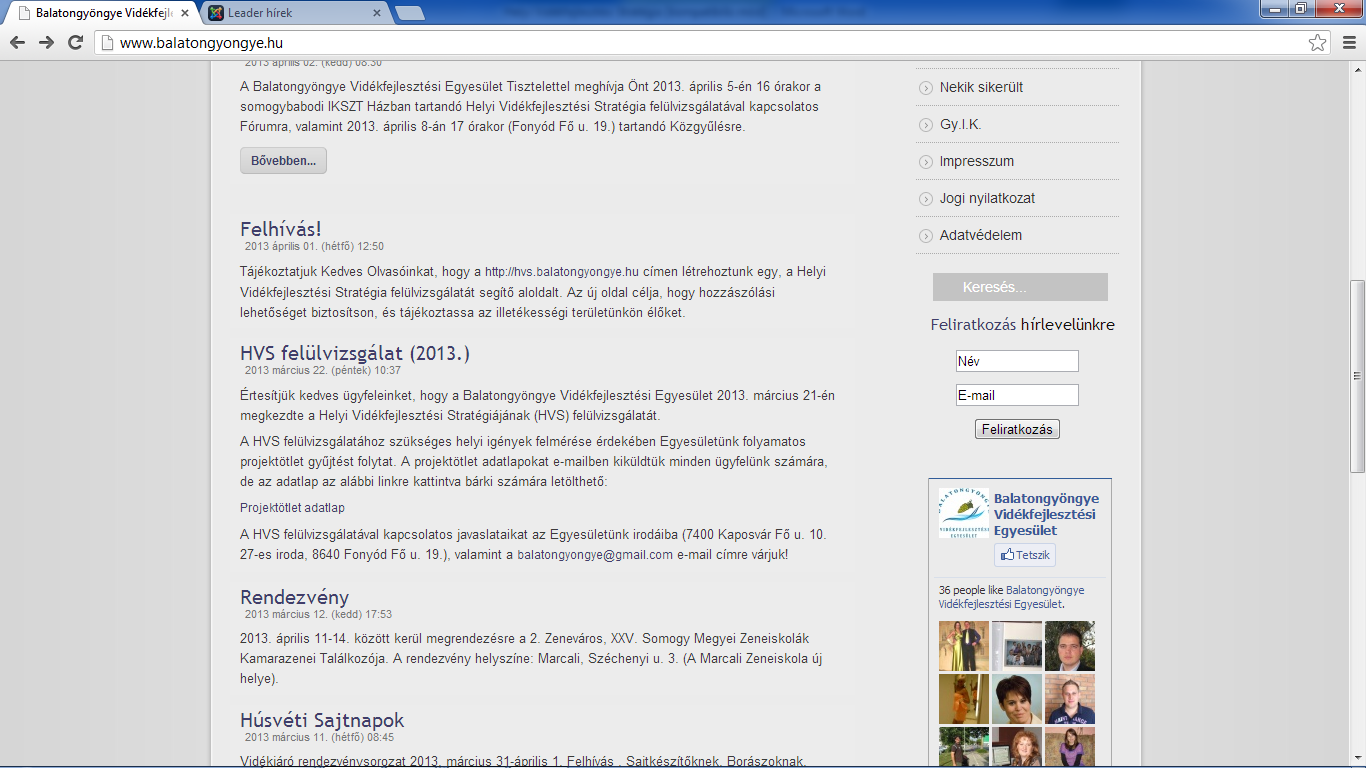Image resolution: width=1366 pixels, height=768 pixels.
Task: Open the HVS felülvizsgálat (2013.) heading
Action: 355,353
